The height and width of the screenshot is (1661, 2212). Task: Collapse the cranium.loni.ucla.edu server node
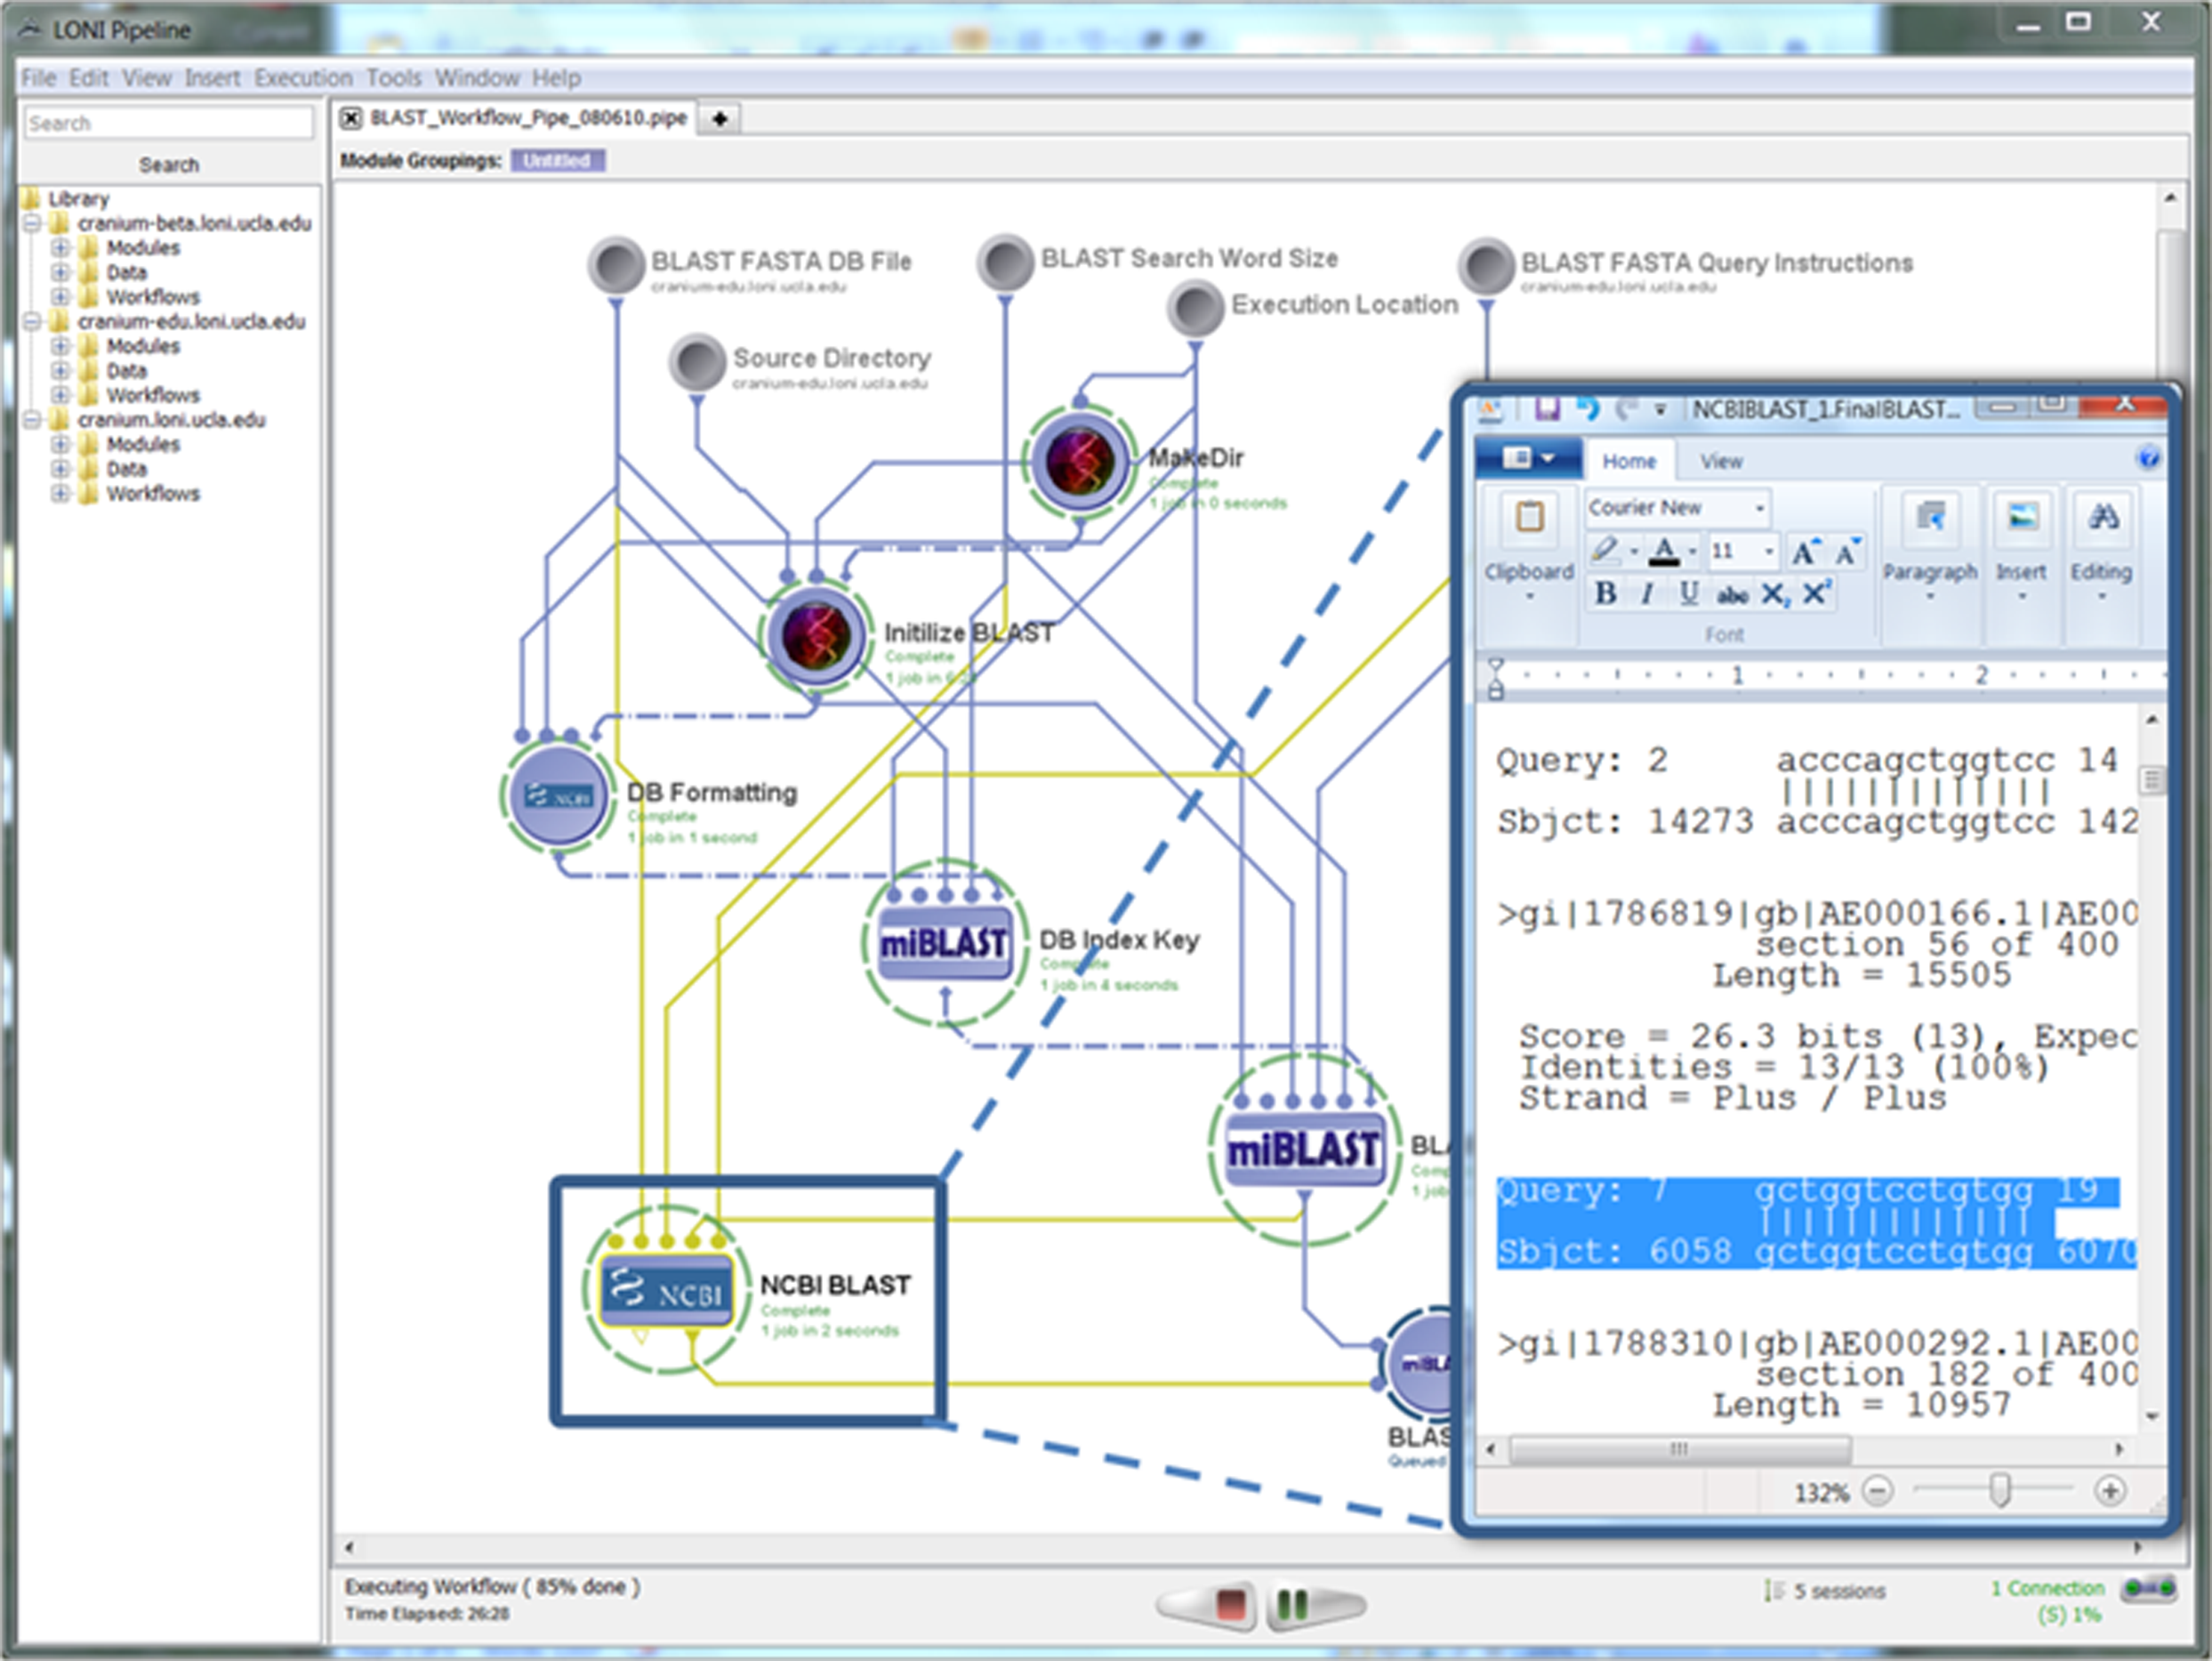click(32, 420)
